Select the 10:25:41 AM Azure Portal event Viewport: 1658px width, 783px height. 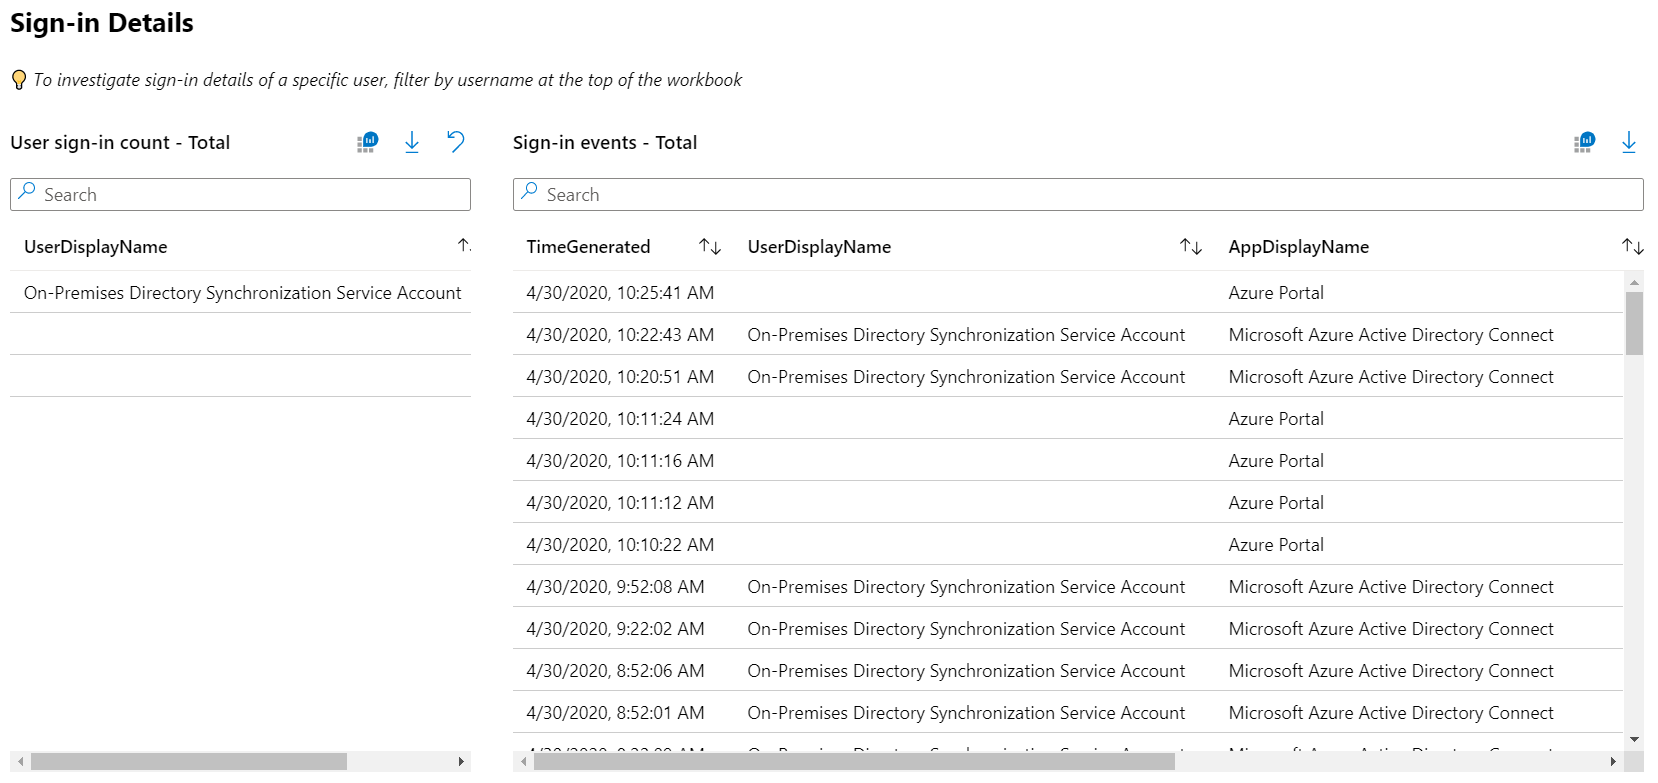1067,293
